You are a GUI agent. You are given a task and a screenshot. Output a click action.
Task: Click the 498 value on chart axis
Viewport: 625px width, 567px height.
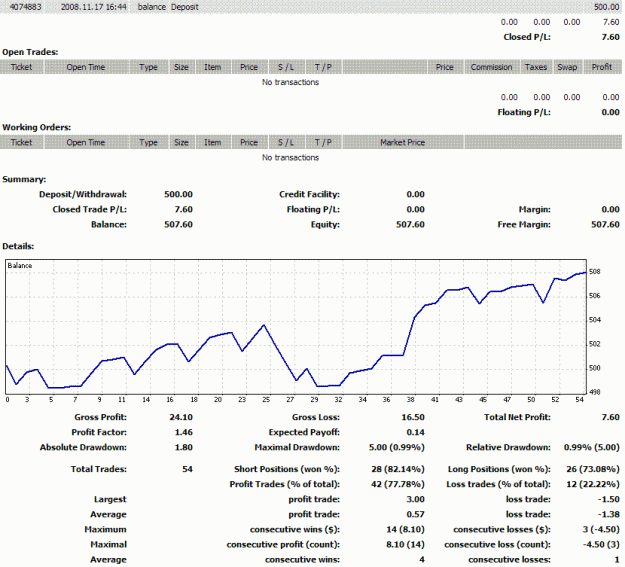pyautogui.click(x=595, y=392)
